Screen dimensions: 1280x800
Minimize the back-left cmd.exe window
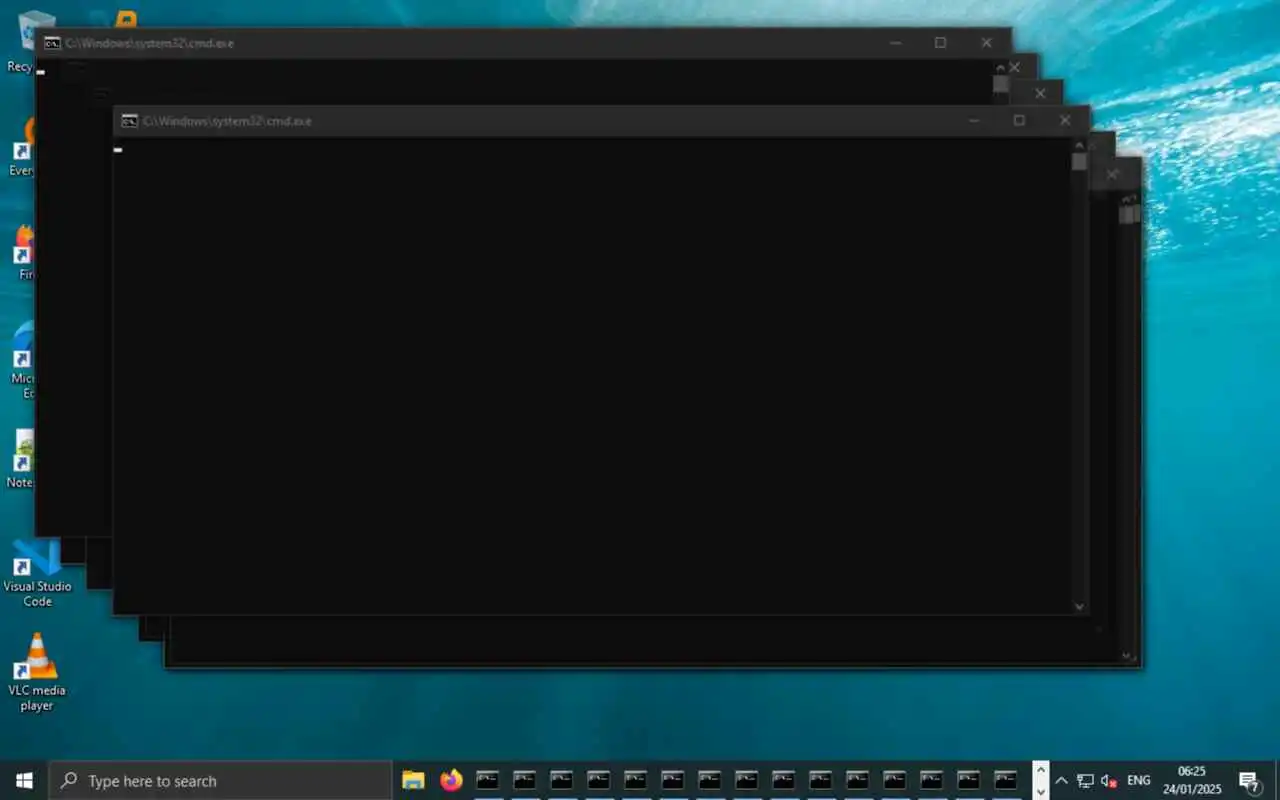(x=895, y=43)
